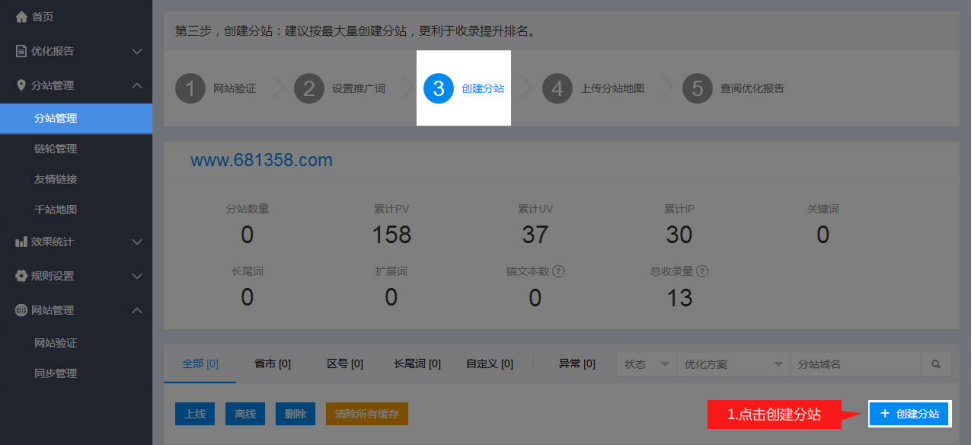Open the 优化方案 dropdown
This screenshot has width=972, height=445.
(x=732, y=365)
